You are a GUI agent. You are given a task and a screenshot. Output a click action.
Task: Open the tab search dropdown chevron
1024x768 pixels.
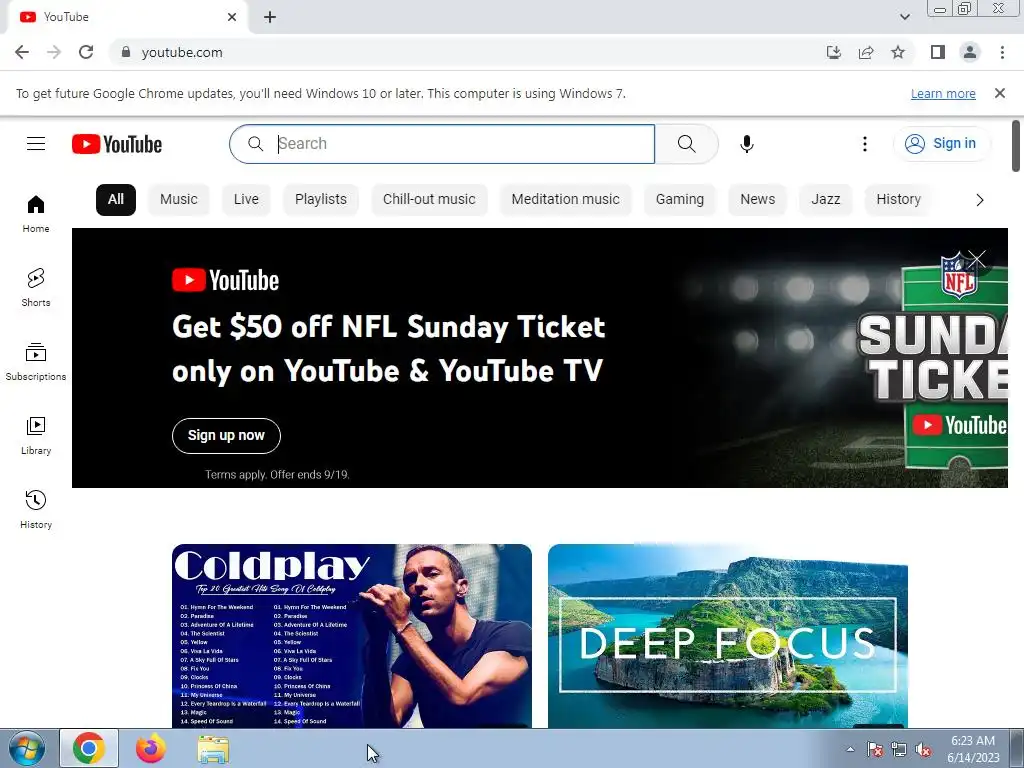point(904,17)
